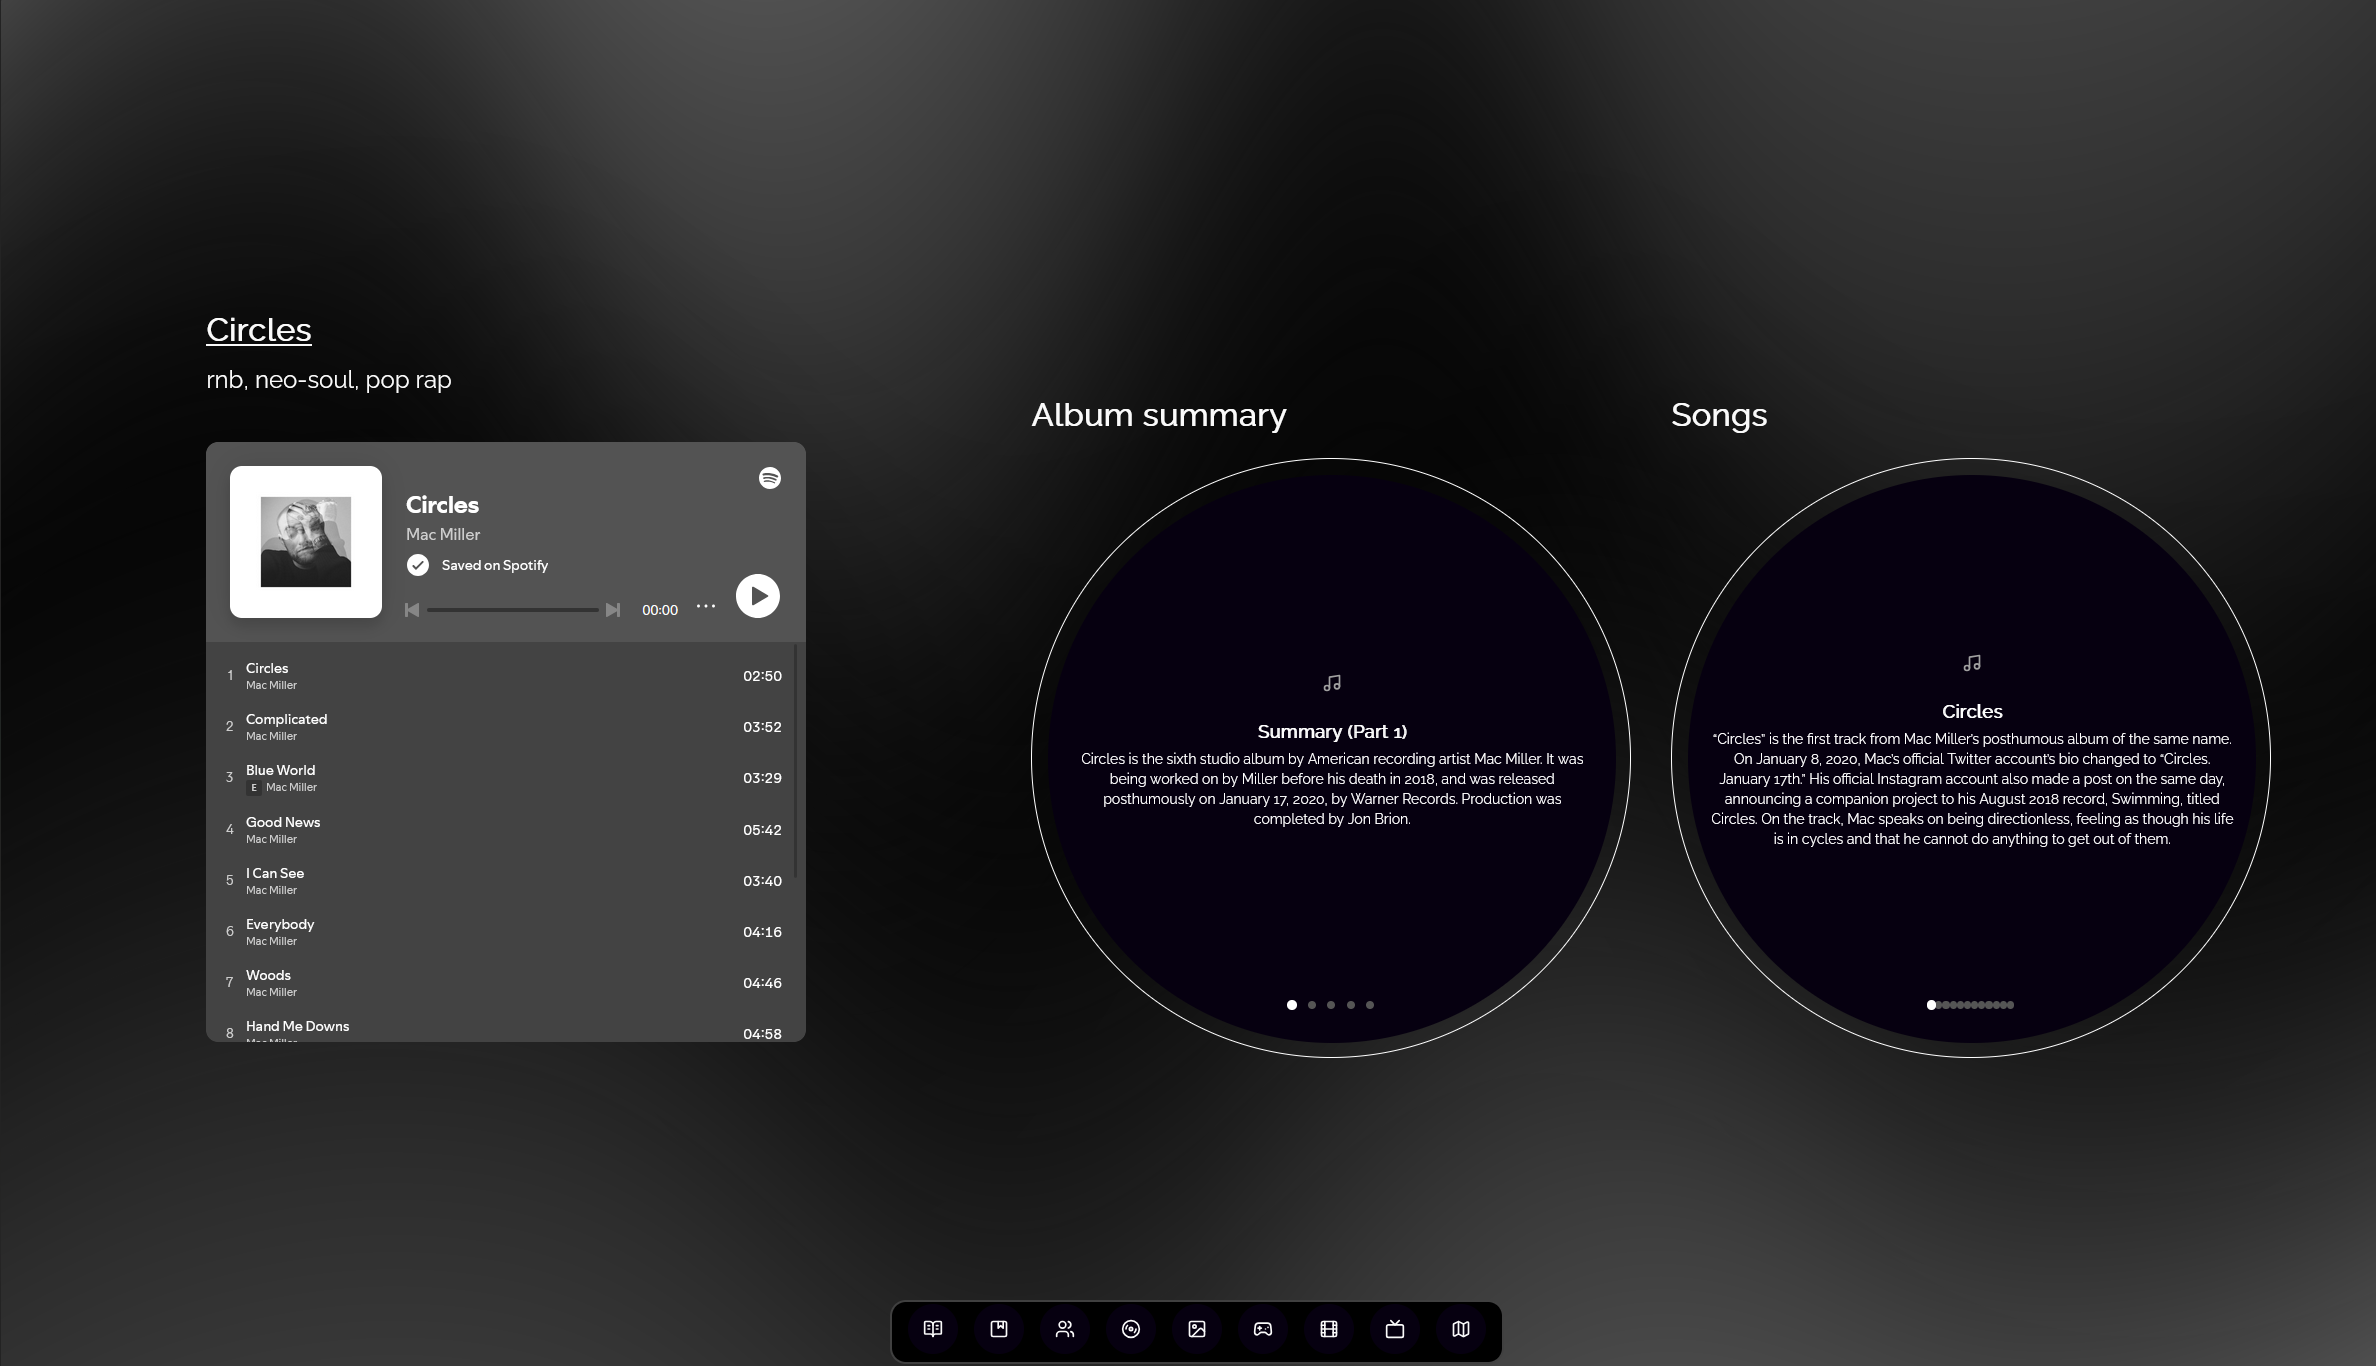Play the Circles album
This screenshot has height=1366, width=2376.
[x=758, y=596]
